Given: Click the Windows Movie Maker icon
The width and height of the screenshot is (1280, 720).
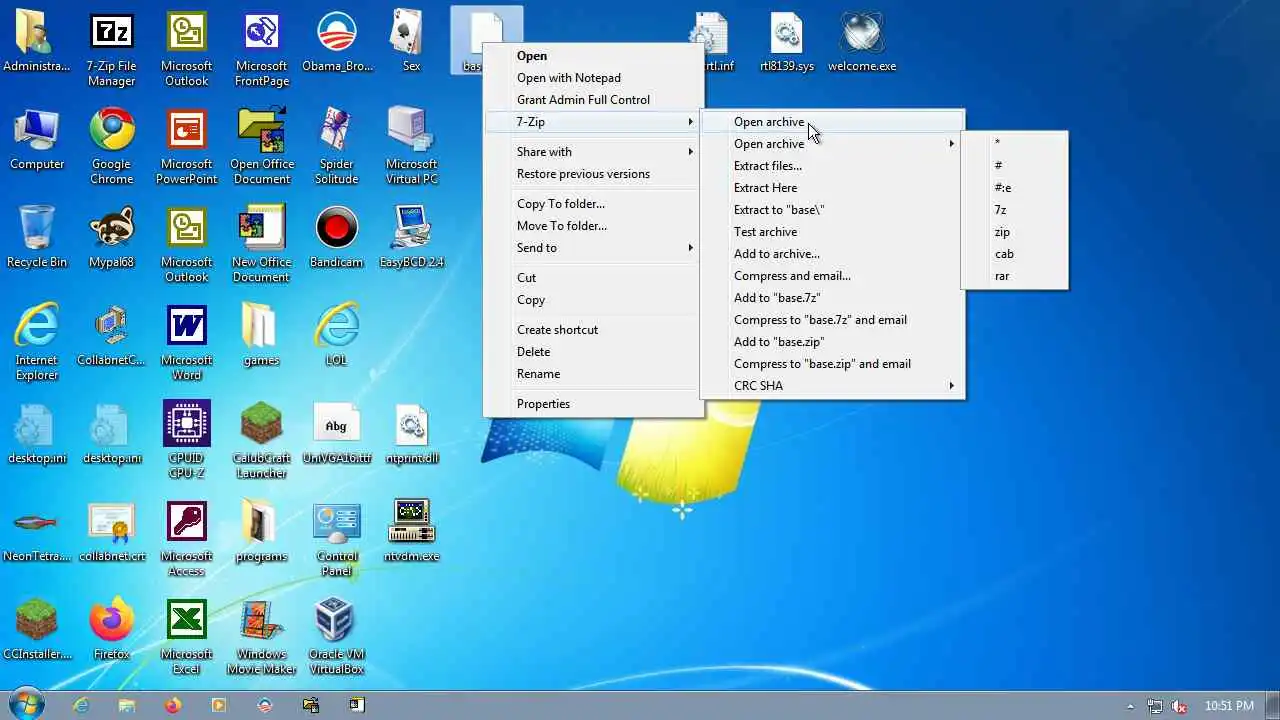Looking at the screenshot, I should tap(261, 638).
